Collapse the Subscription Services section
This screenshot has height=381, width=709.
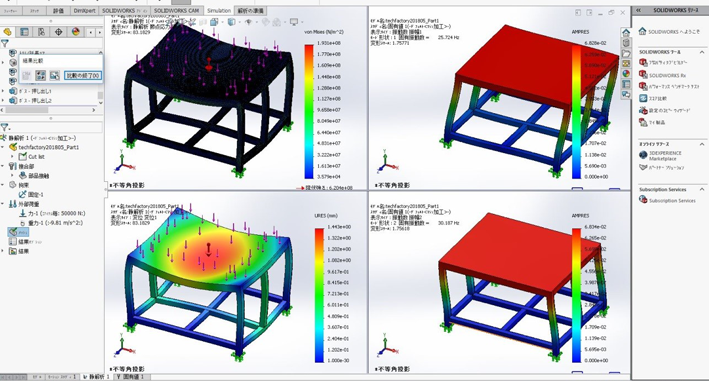(x=702, y=189)
